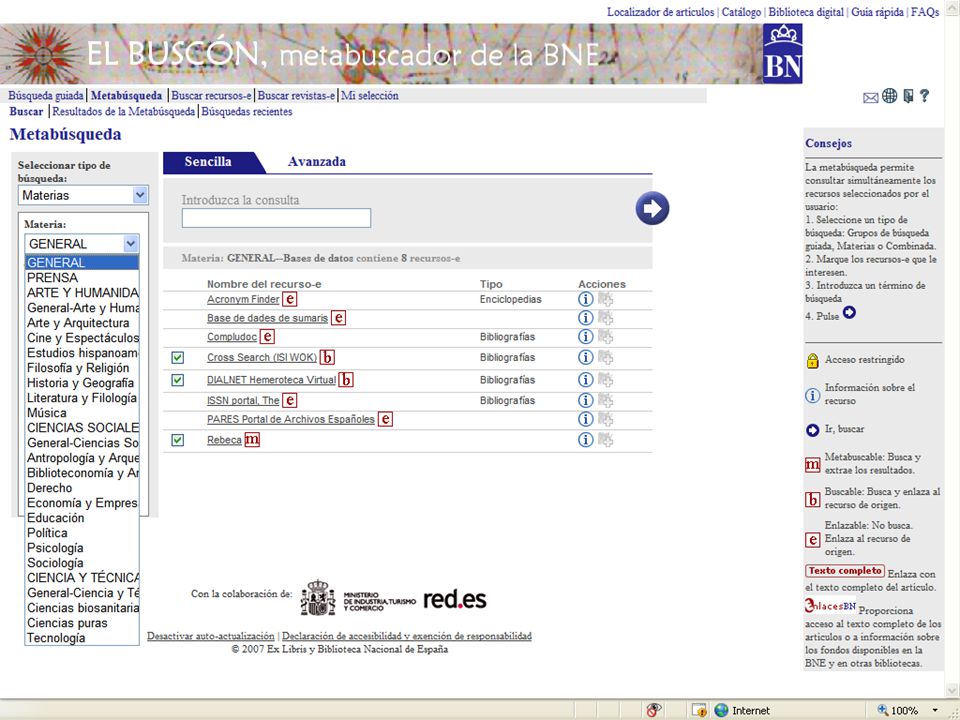Image resolution: width=960 pixels, height=720 pixels.
Task: Open Buscar revistas-e menu item
Action: (x=296, y=96)
